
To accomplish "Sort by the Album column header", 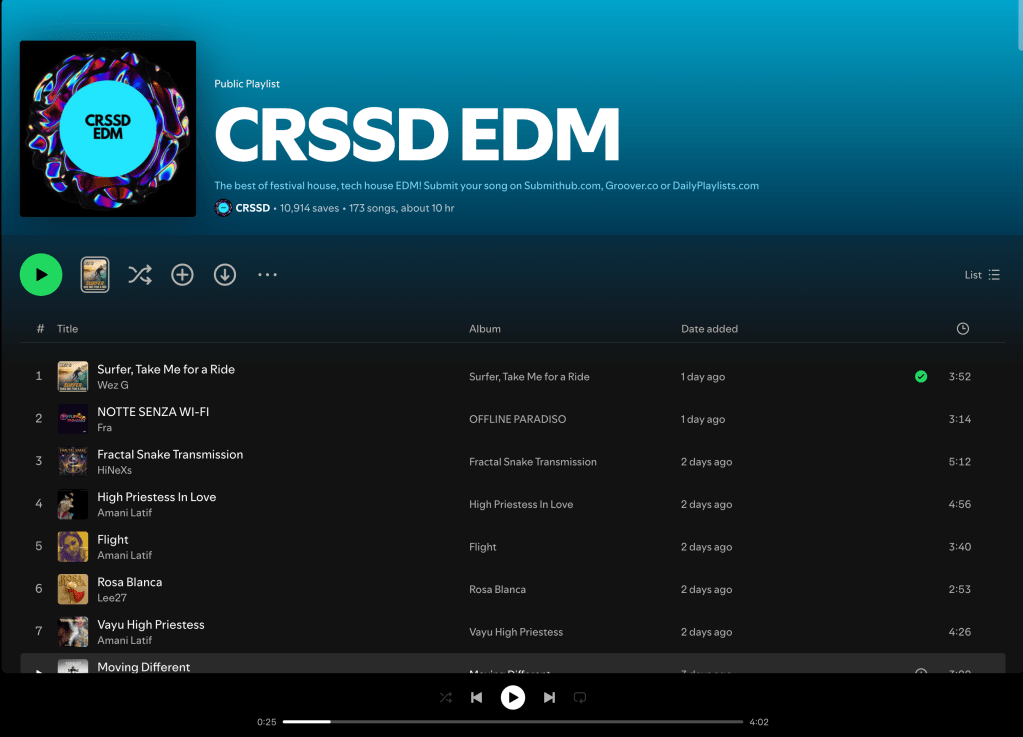I will point(485,329).
